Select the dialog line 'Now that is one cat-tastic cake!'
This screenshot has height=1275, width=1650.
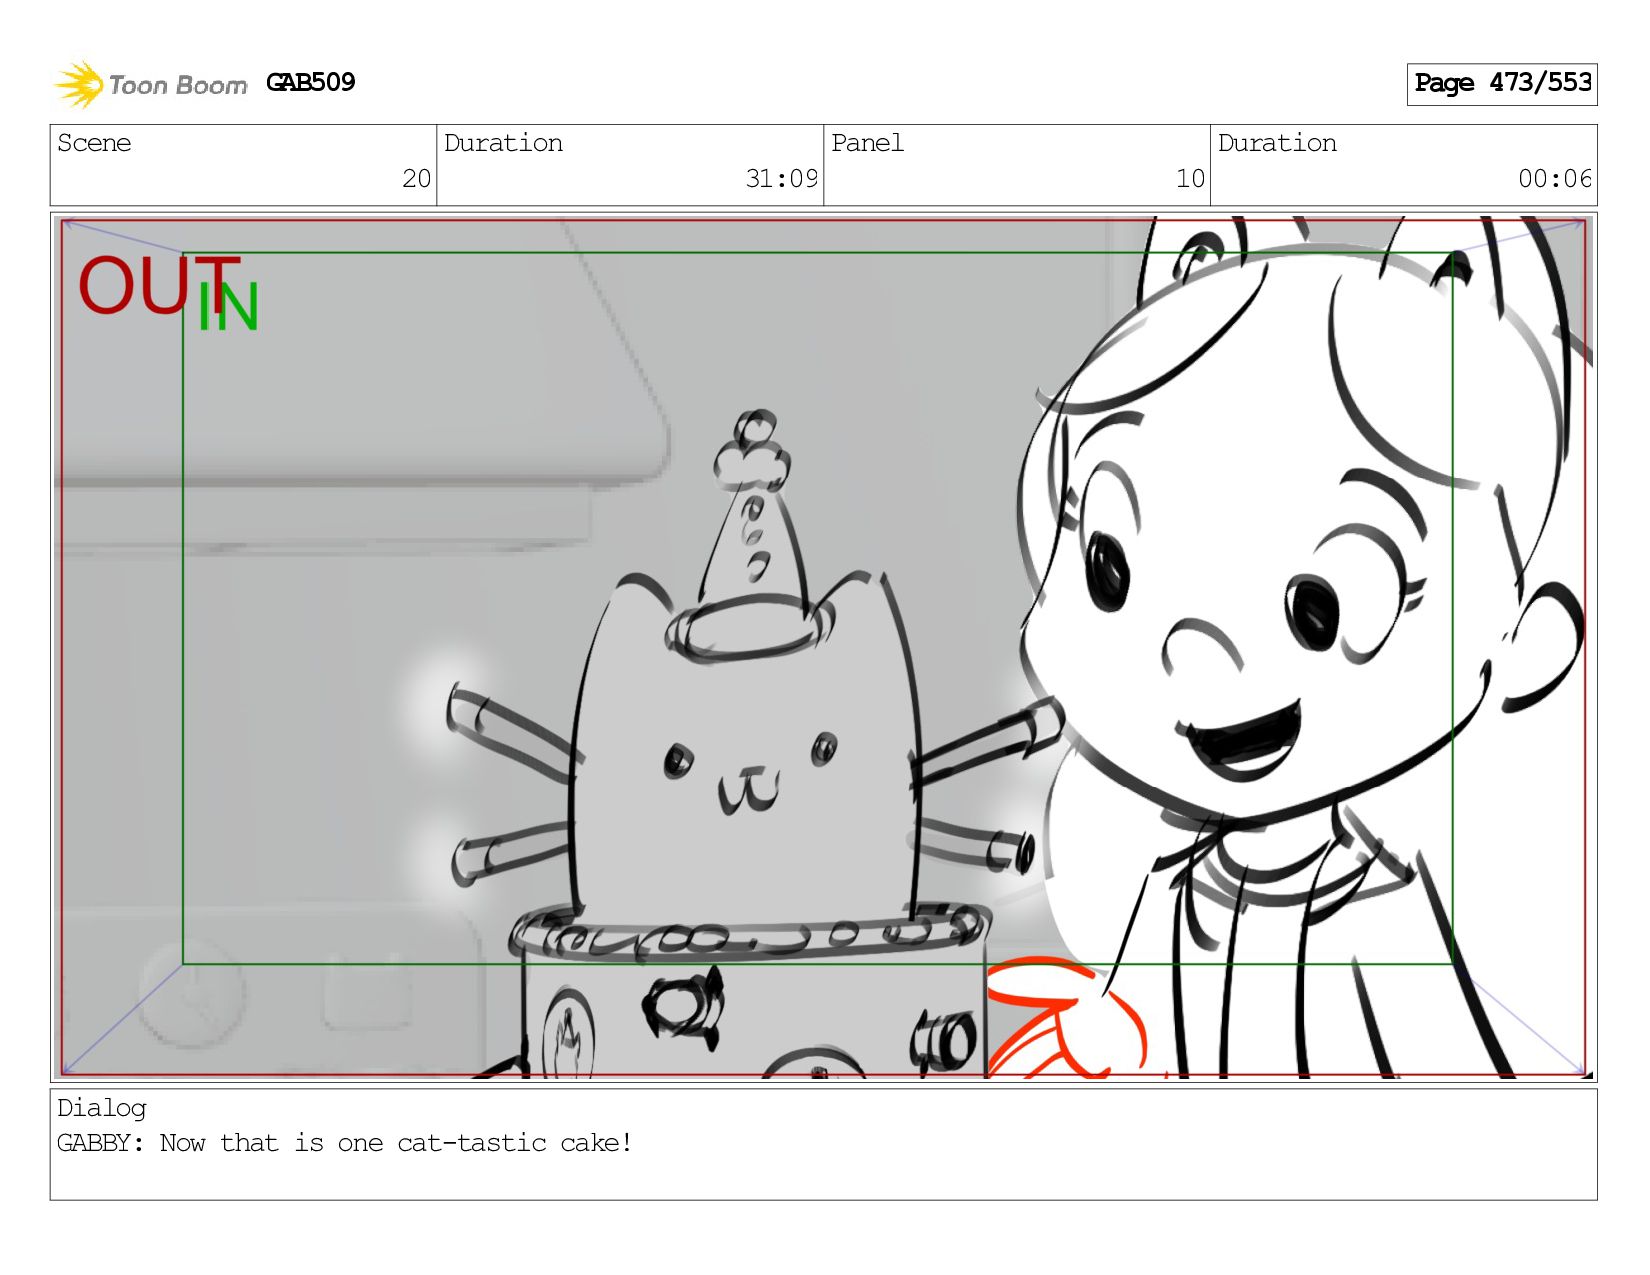(x=396, y=1143)
